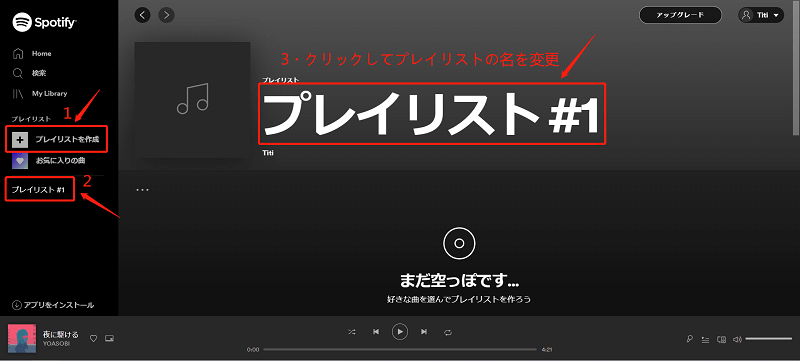Click the アップグレード button
The image size is (800, 361).
[x=680, y=15]
